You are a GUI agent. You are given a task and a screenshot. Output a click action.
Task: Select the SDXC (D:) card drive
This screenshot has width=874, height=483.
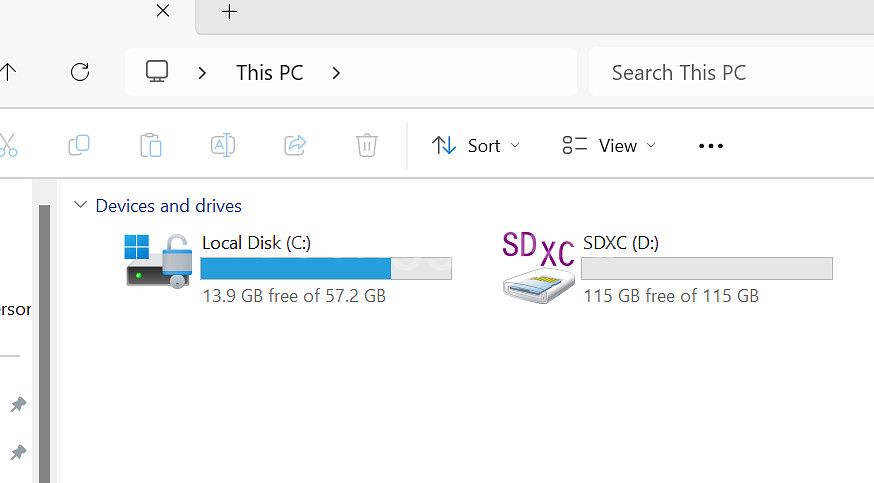pos(668,269)
